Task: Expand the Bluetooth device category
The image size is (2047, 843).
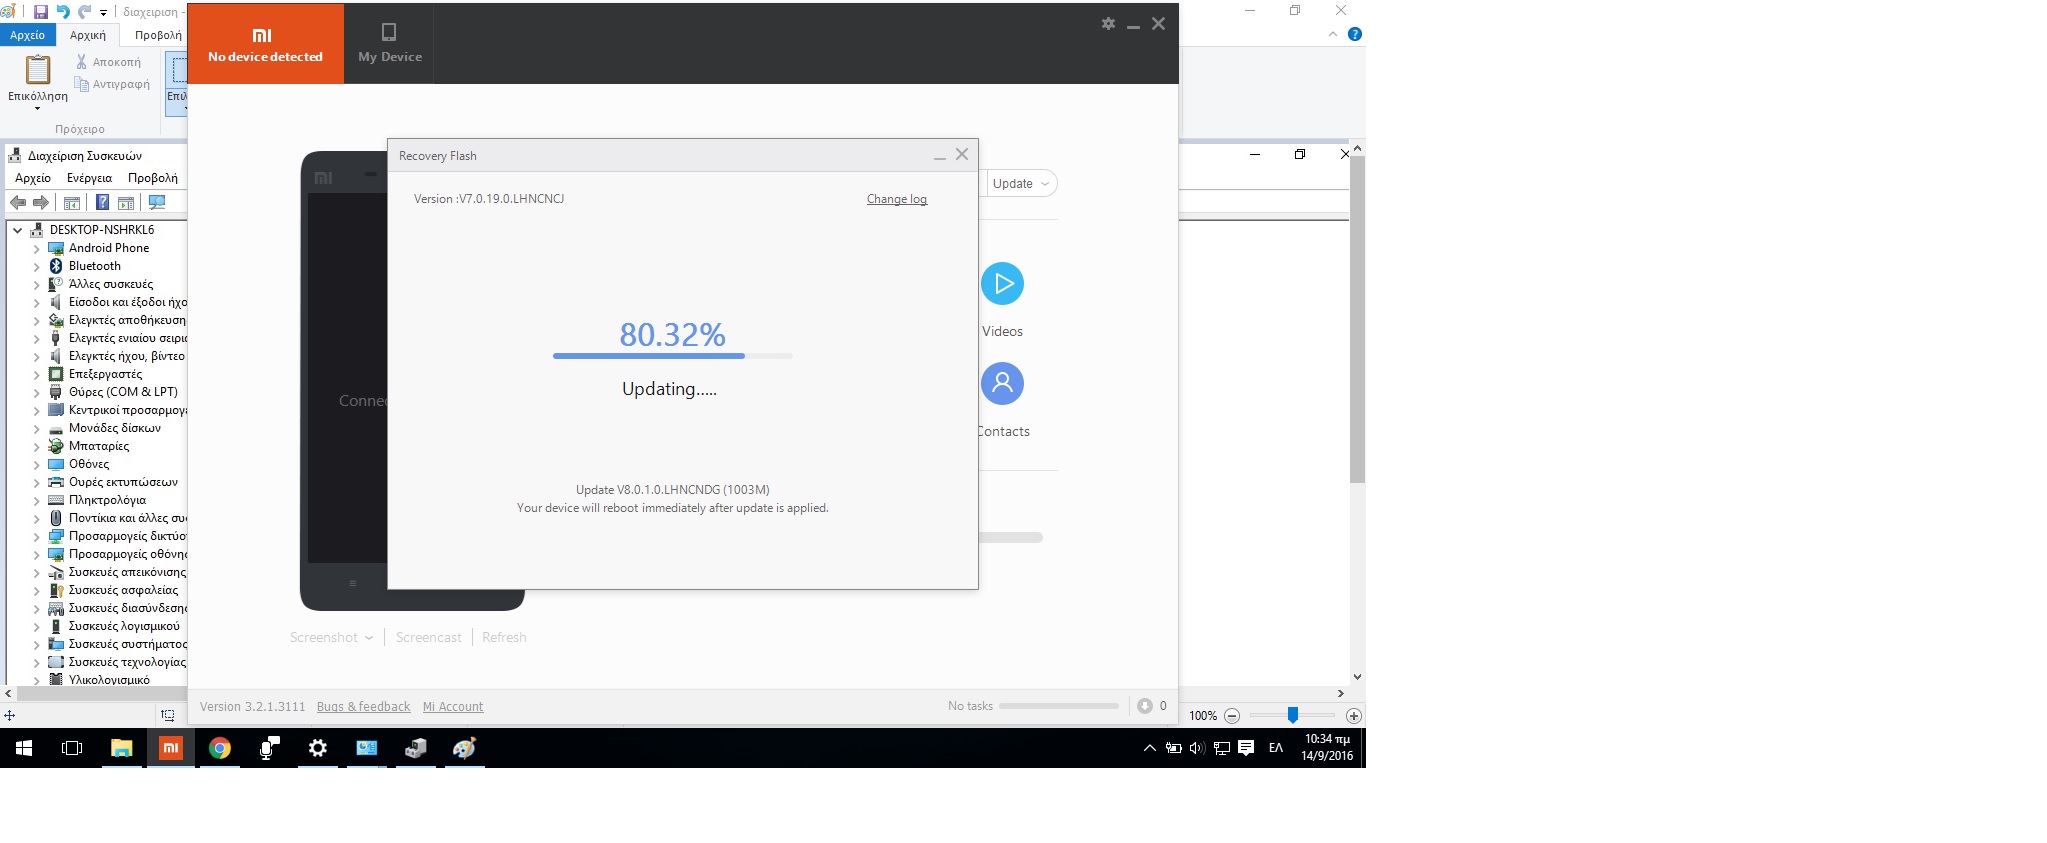Action: [x=37, y=267]
